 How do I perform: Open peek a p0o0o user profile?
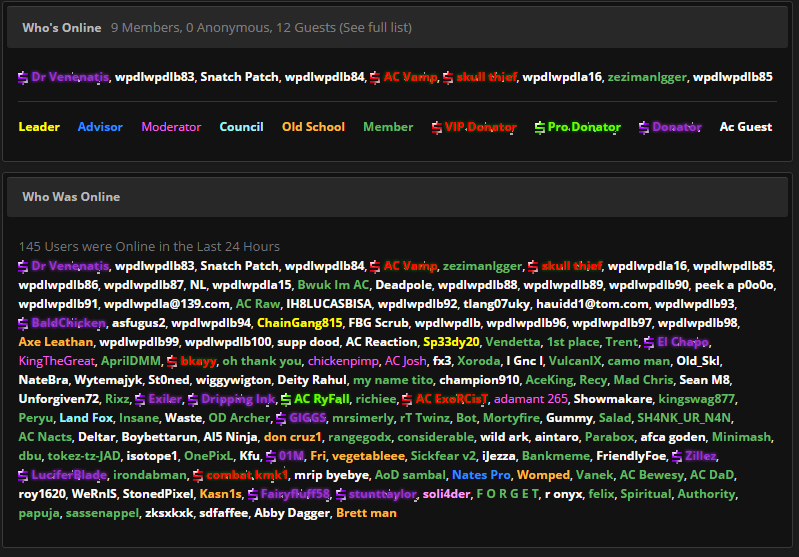click(734, 285)
